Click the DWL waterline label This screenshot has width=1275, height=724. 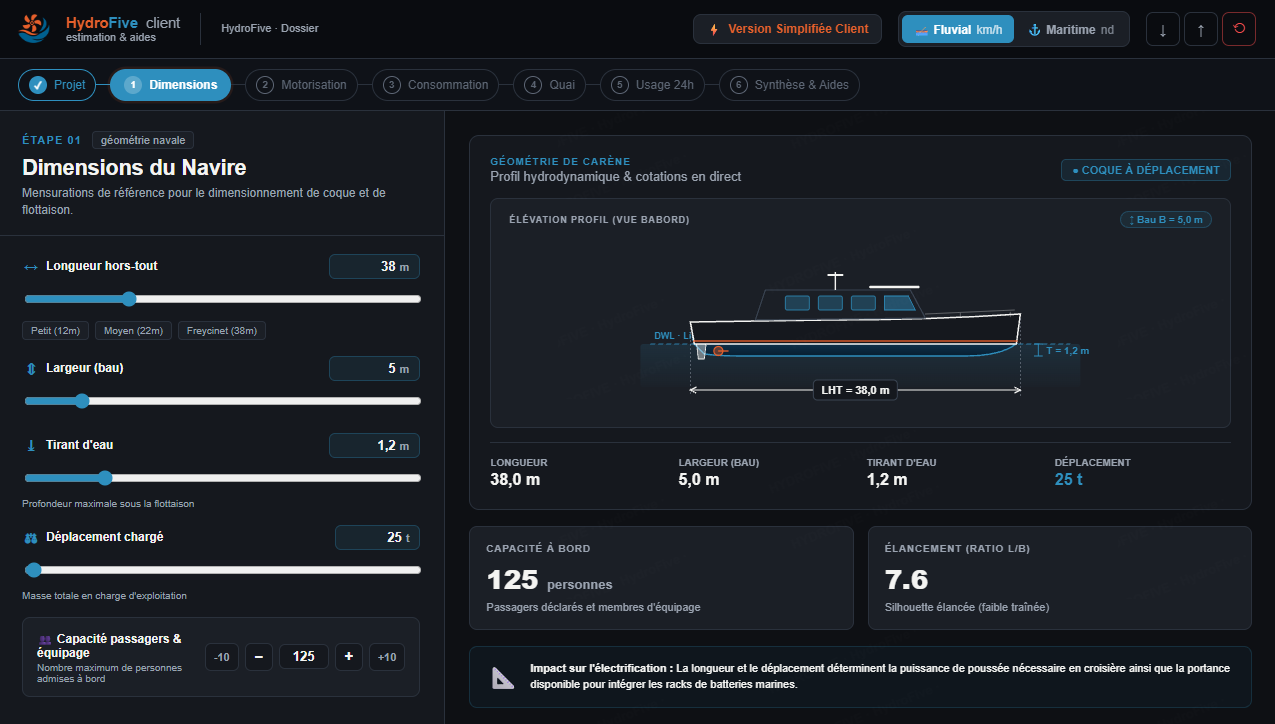tap(673, 336)
